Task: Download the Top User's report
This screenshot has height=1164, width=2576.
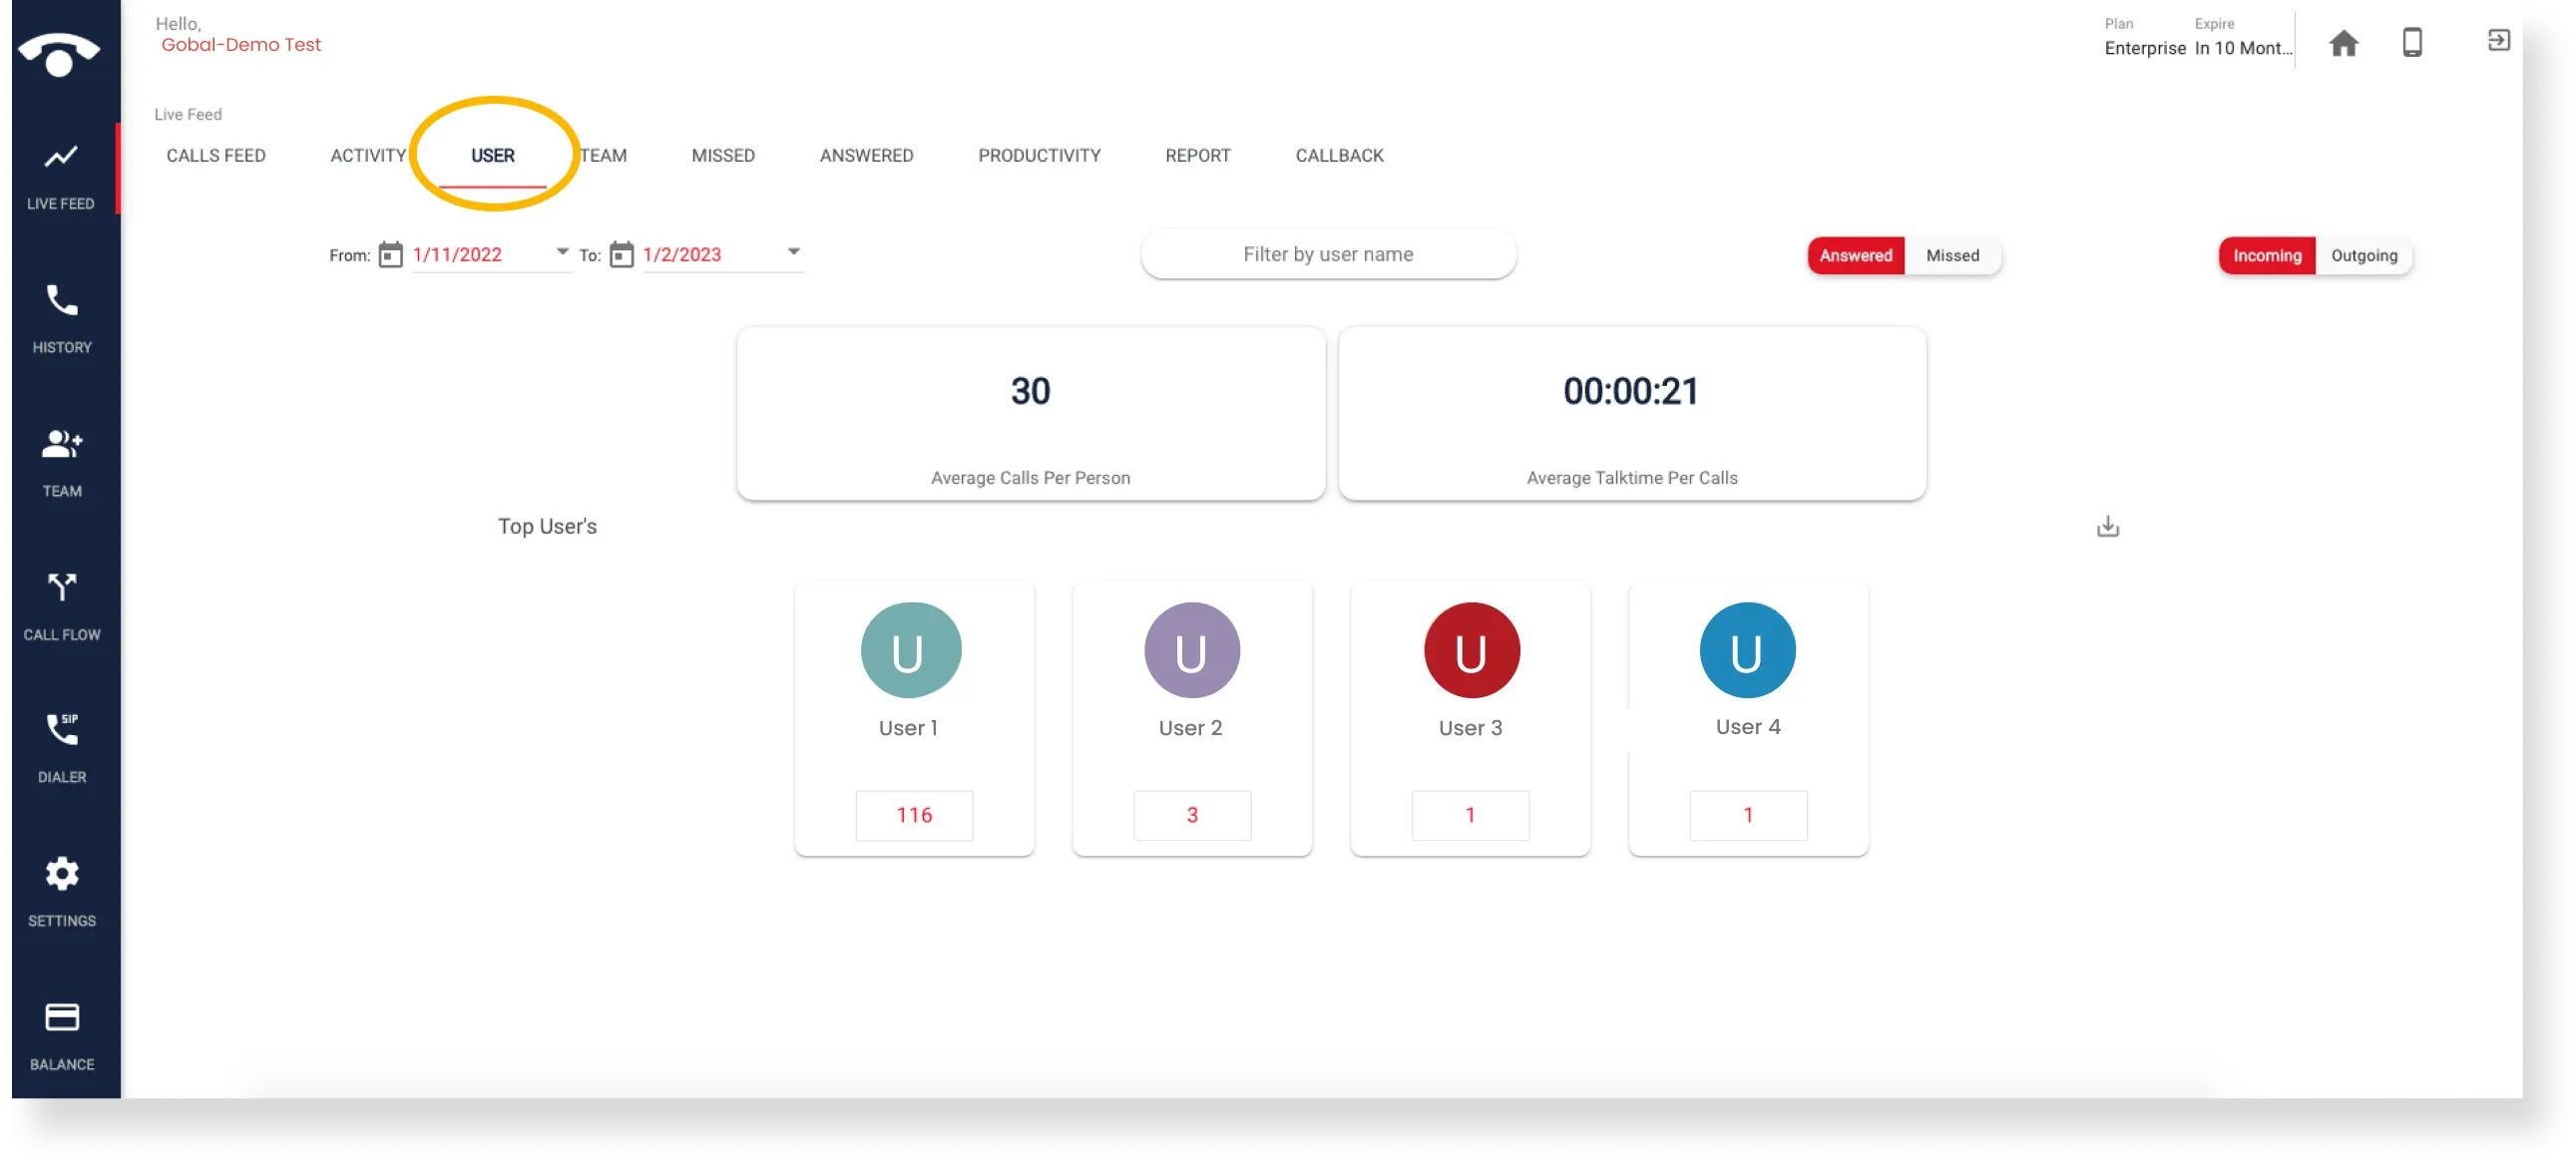Action: click(x=2108, y=526)
